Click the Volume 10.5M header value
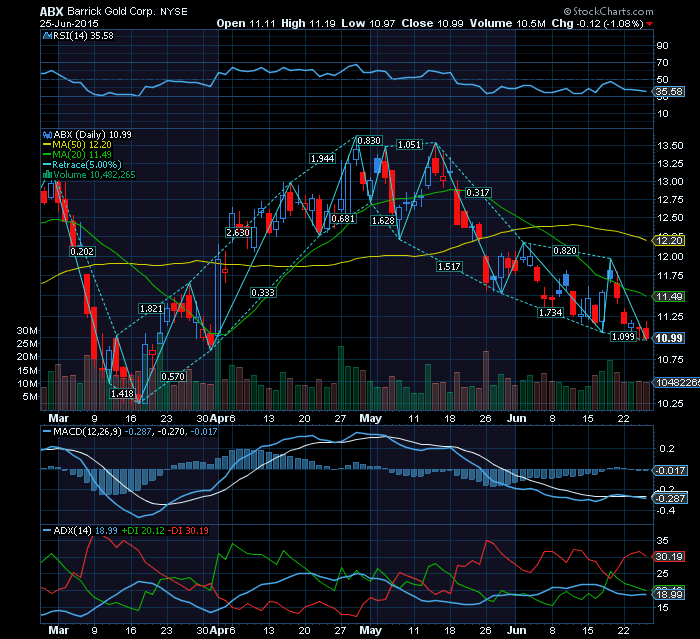 pyautogui.click(x=508, y=24)
